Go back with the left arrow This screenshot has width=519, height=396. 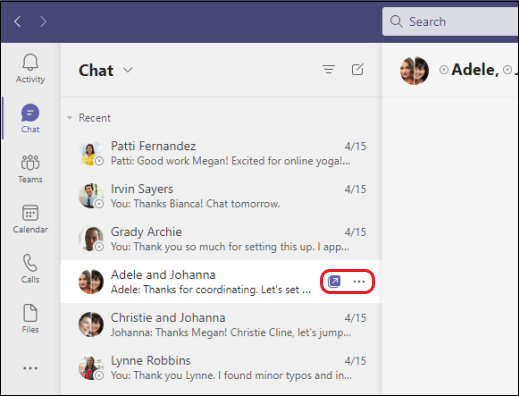(x=18, y=22)
